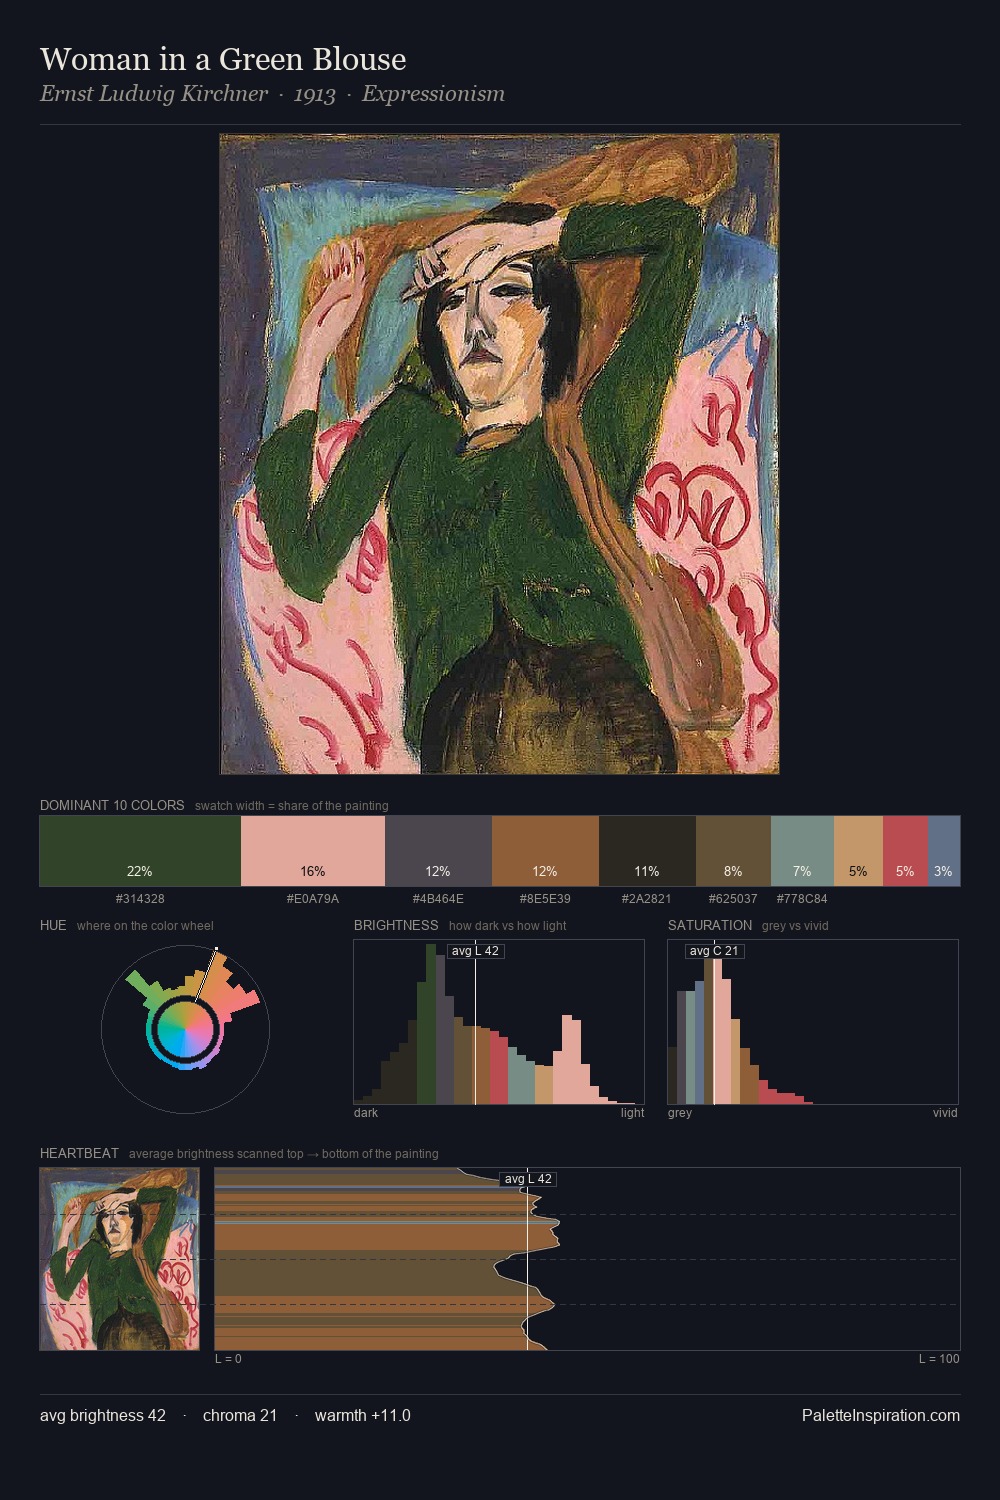Click the hex code #E0A79A

(313, 899)
